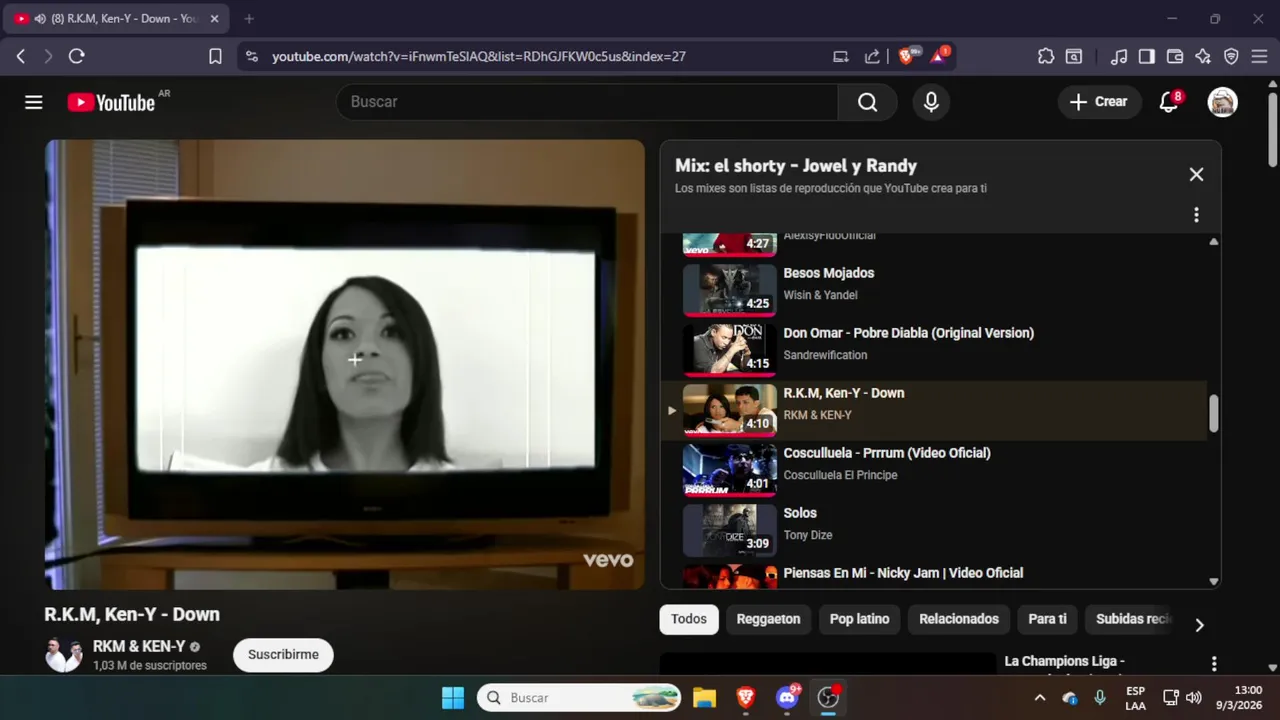The width and height of the screenshot is (1280, 720).
Task: Open Brave Shields lion icon
Action: tap(908, 56)
